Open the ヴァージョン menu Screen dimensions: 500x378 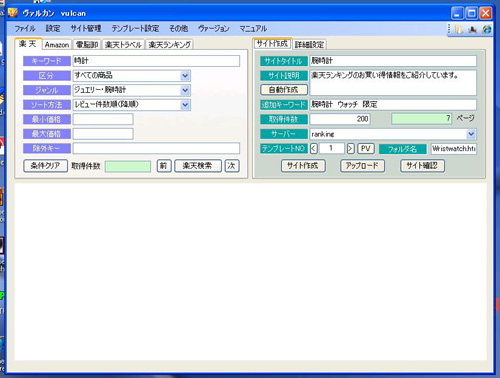pyautogui.click(x=214, y=29)
